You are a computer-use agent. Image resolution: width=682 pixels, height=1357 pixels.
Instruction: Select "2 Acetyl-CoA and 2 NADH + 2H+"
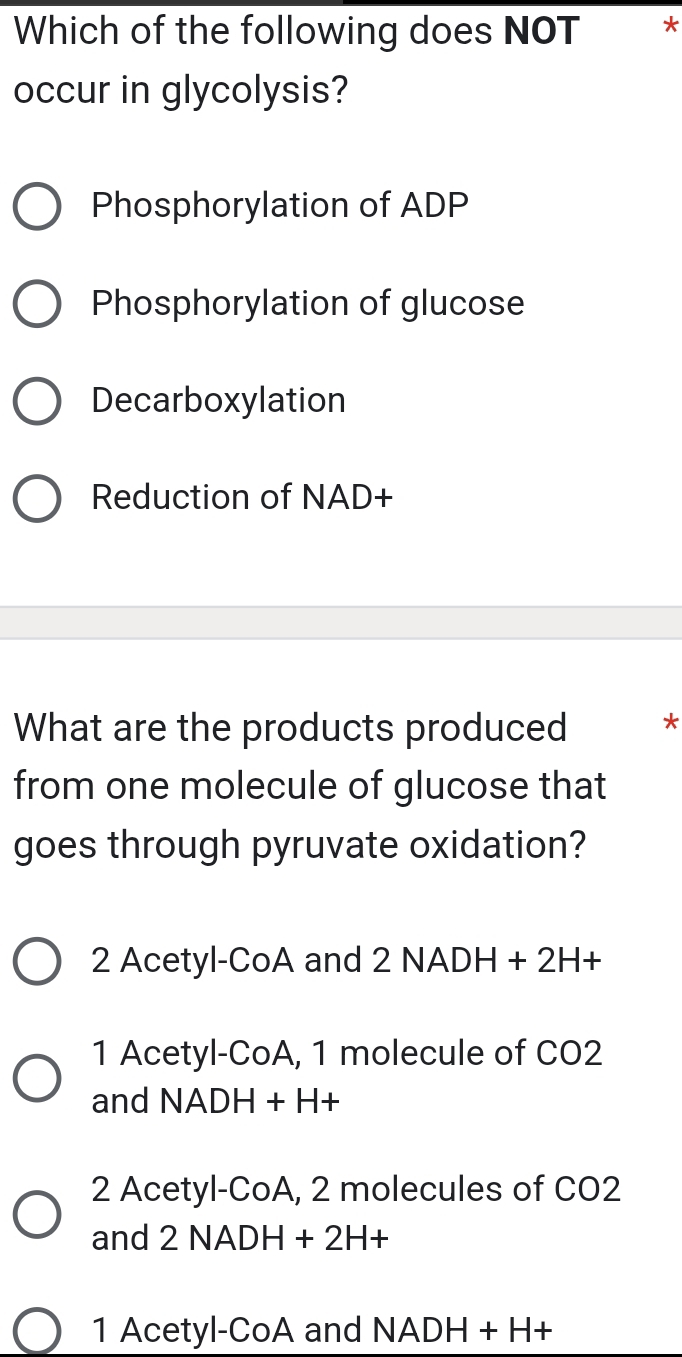point(37,960)
